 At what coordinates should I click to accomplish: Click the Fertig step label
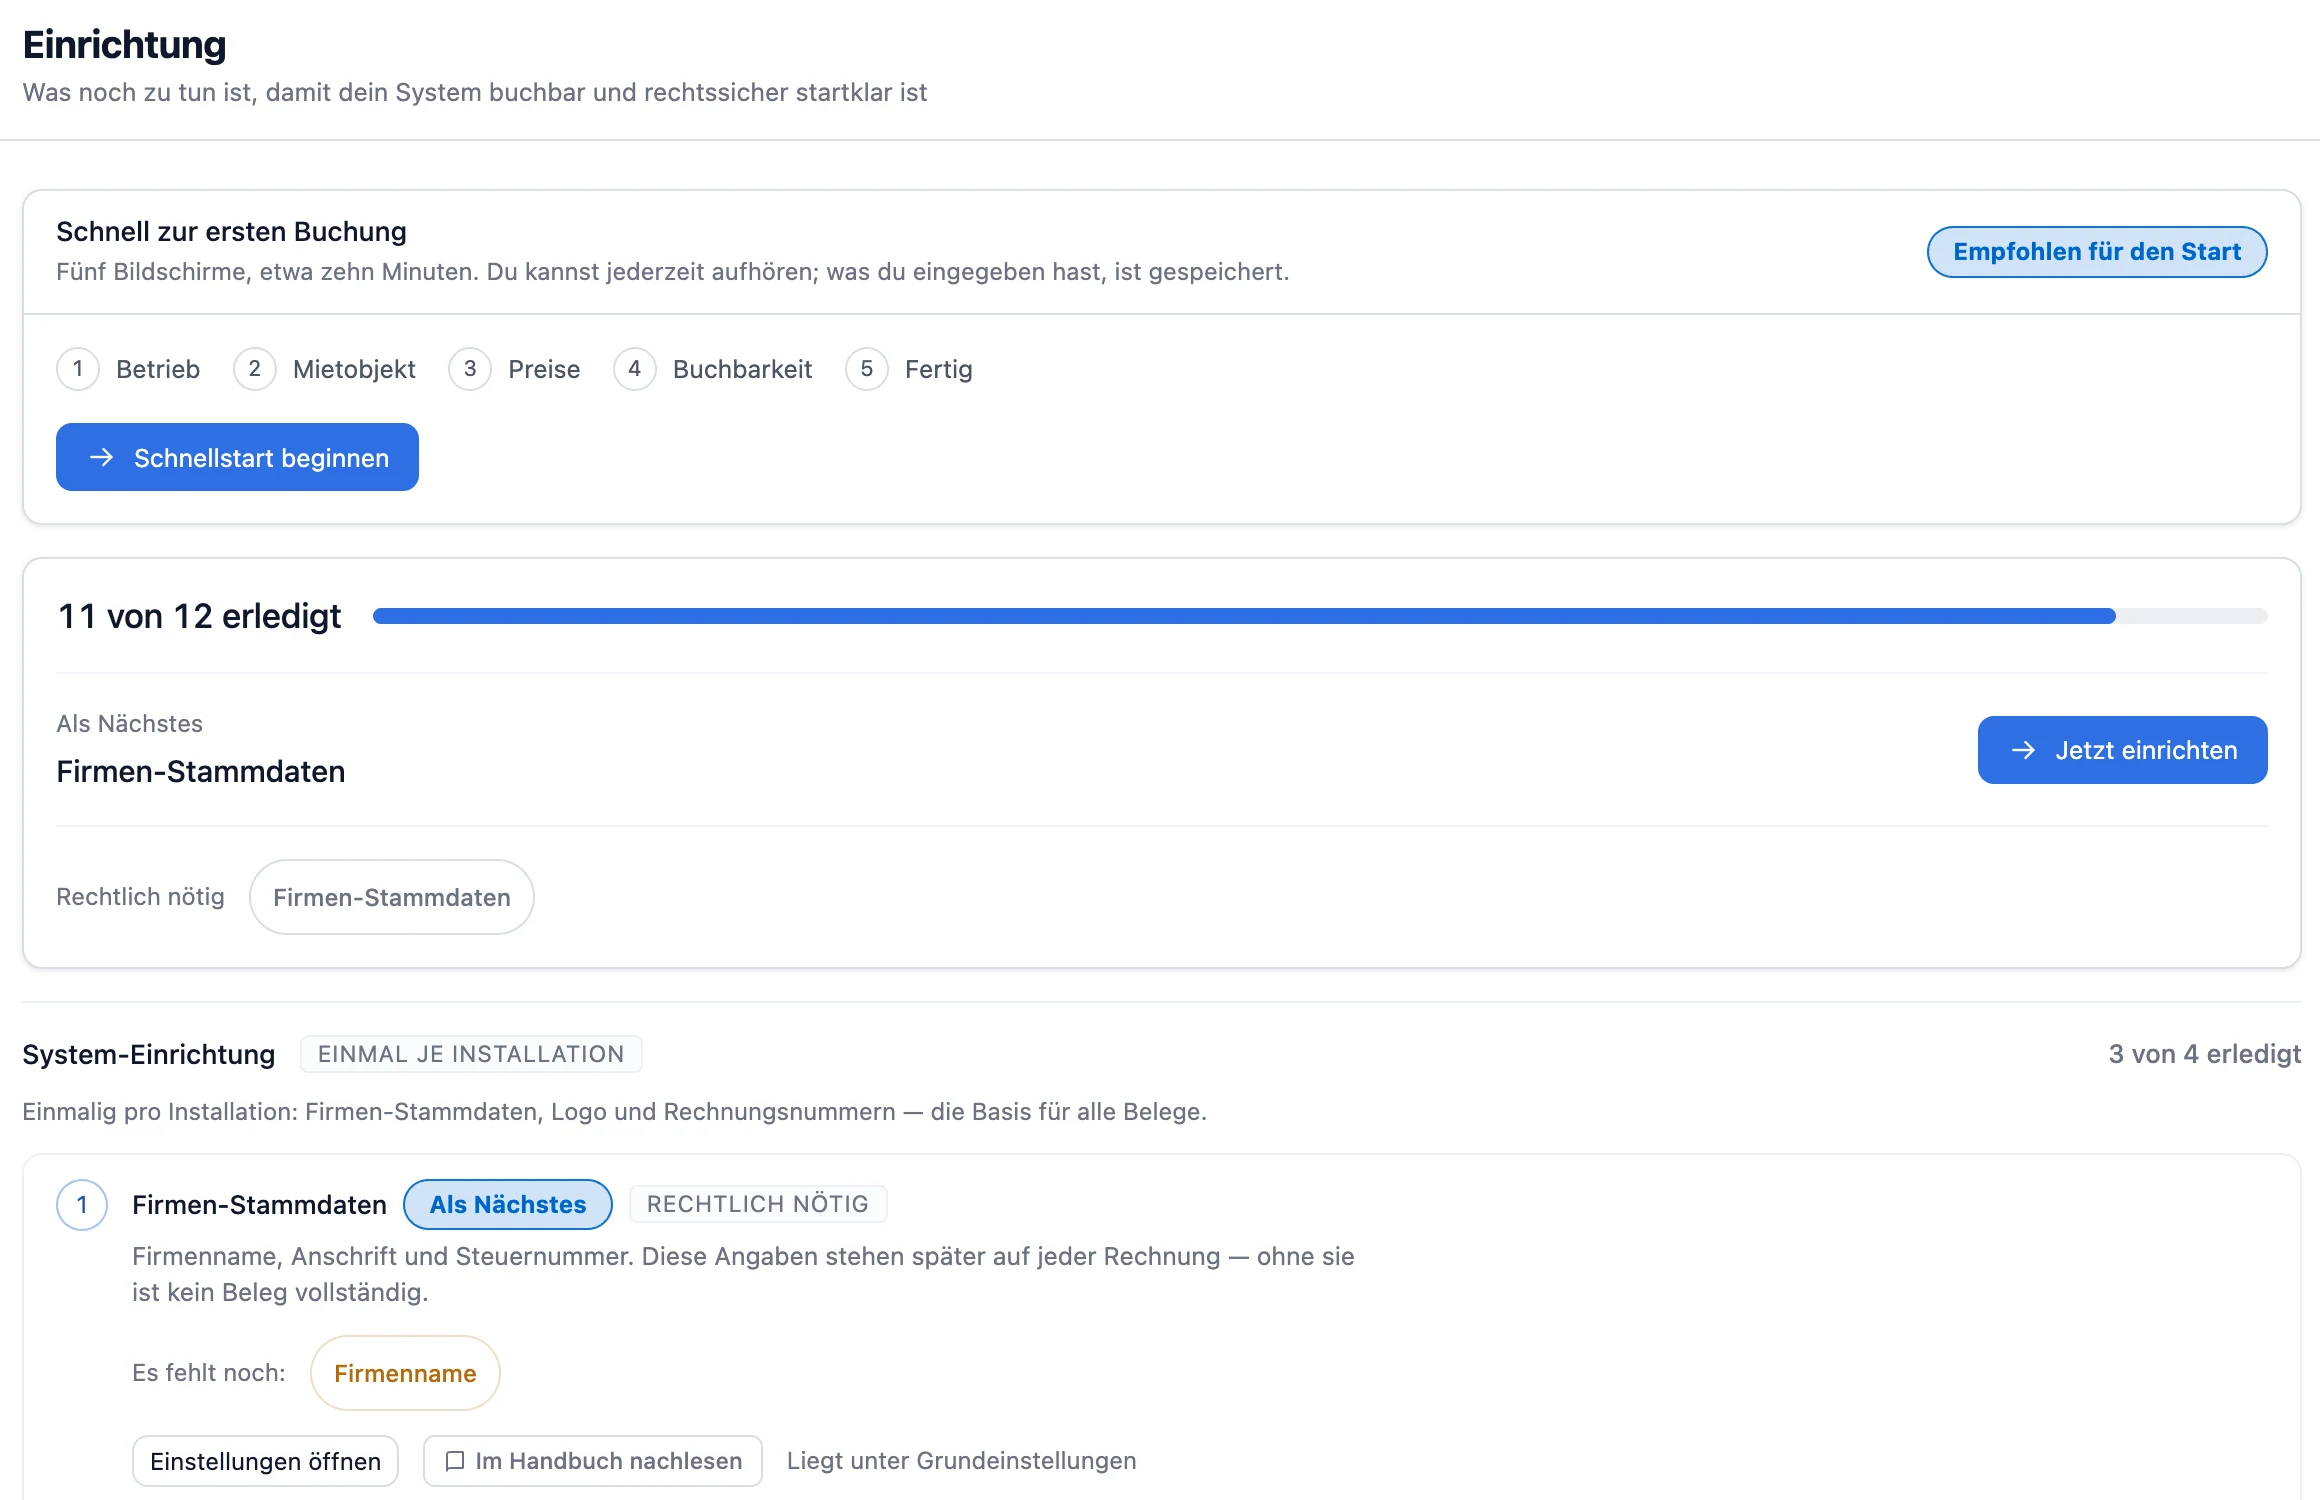tap(938, 369)
